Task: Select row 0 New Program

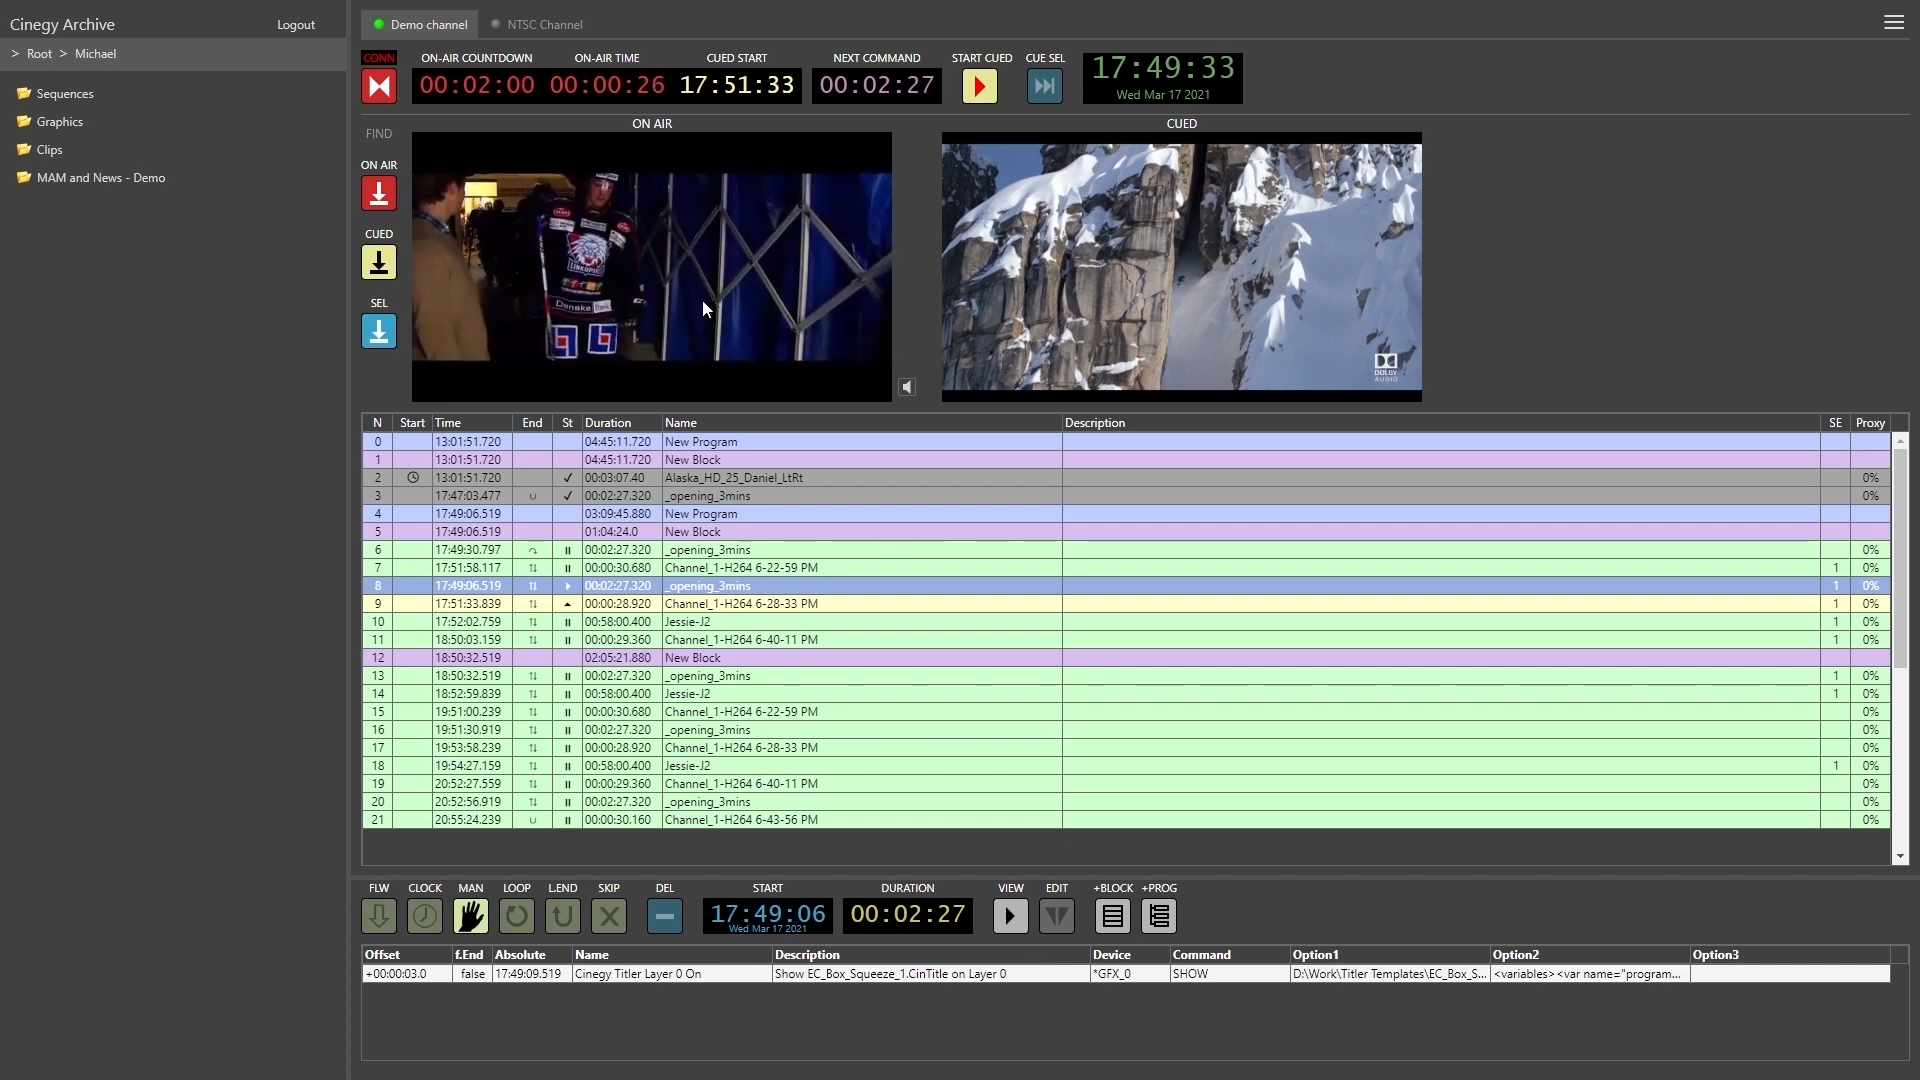Action: [1126, 442]
